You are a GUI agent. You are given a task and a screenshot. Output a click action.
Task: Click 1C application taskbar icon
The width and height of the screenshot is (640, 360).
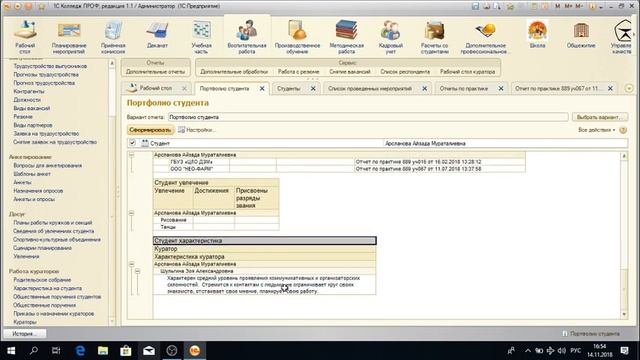195,351
